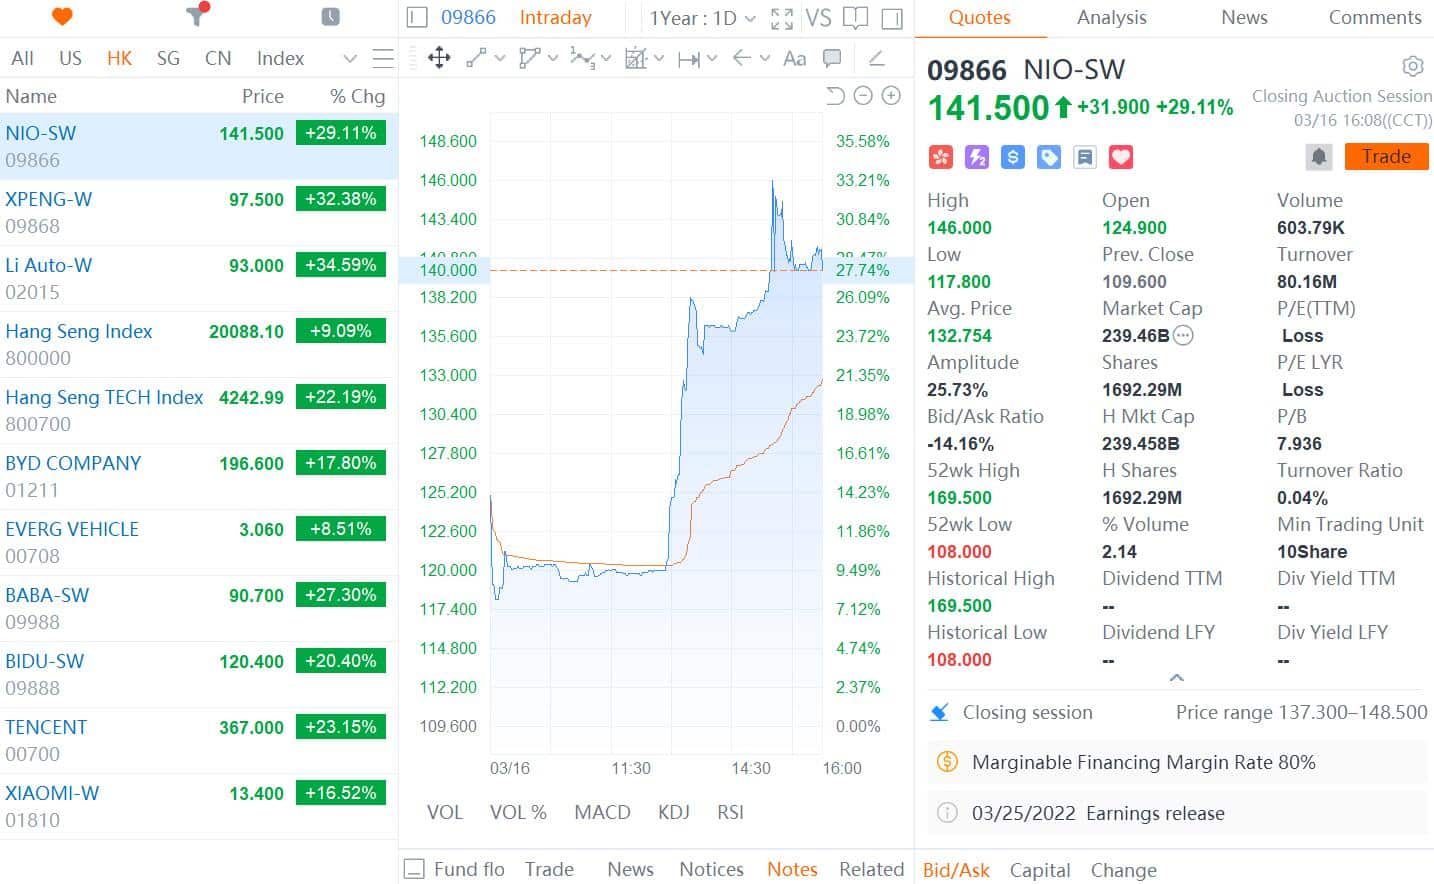Switch to the Analysis tab
This screenshot has width=1434, height=884.
(x=1111, y=18)
